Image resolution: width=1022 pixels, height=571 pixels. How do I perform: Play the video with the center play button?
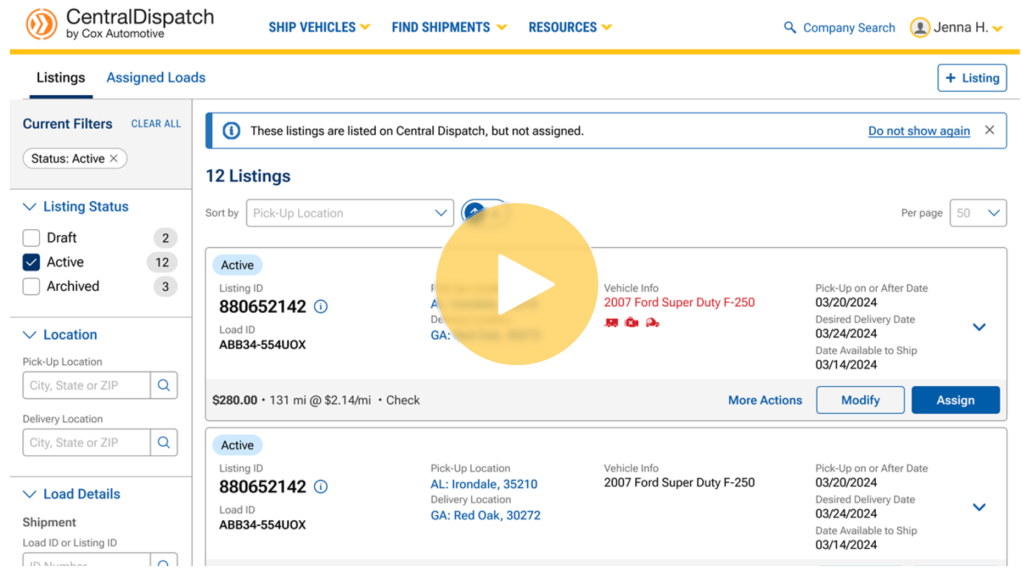516,286
